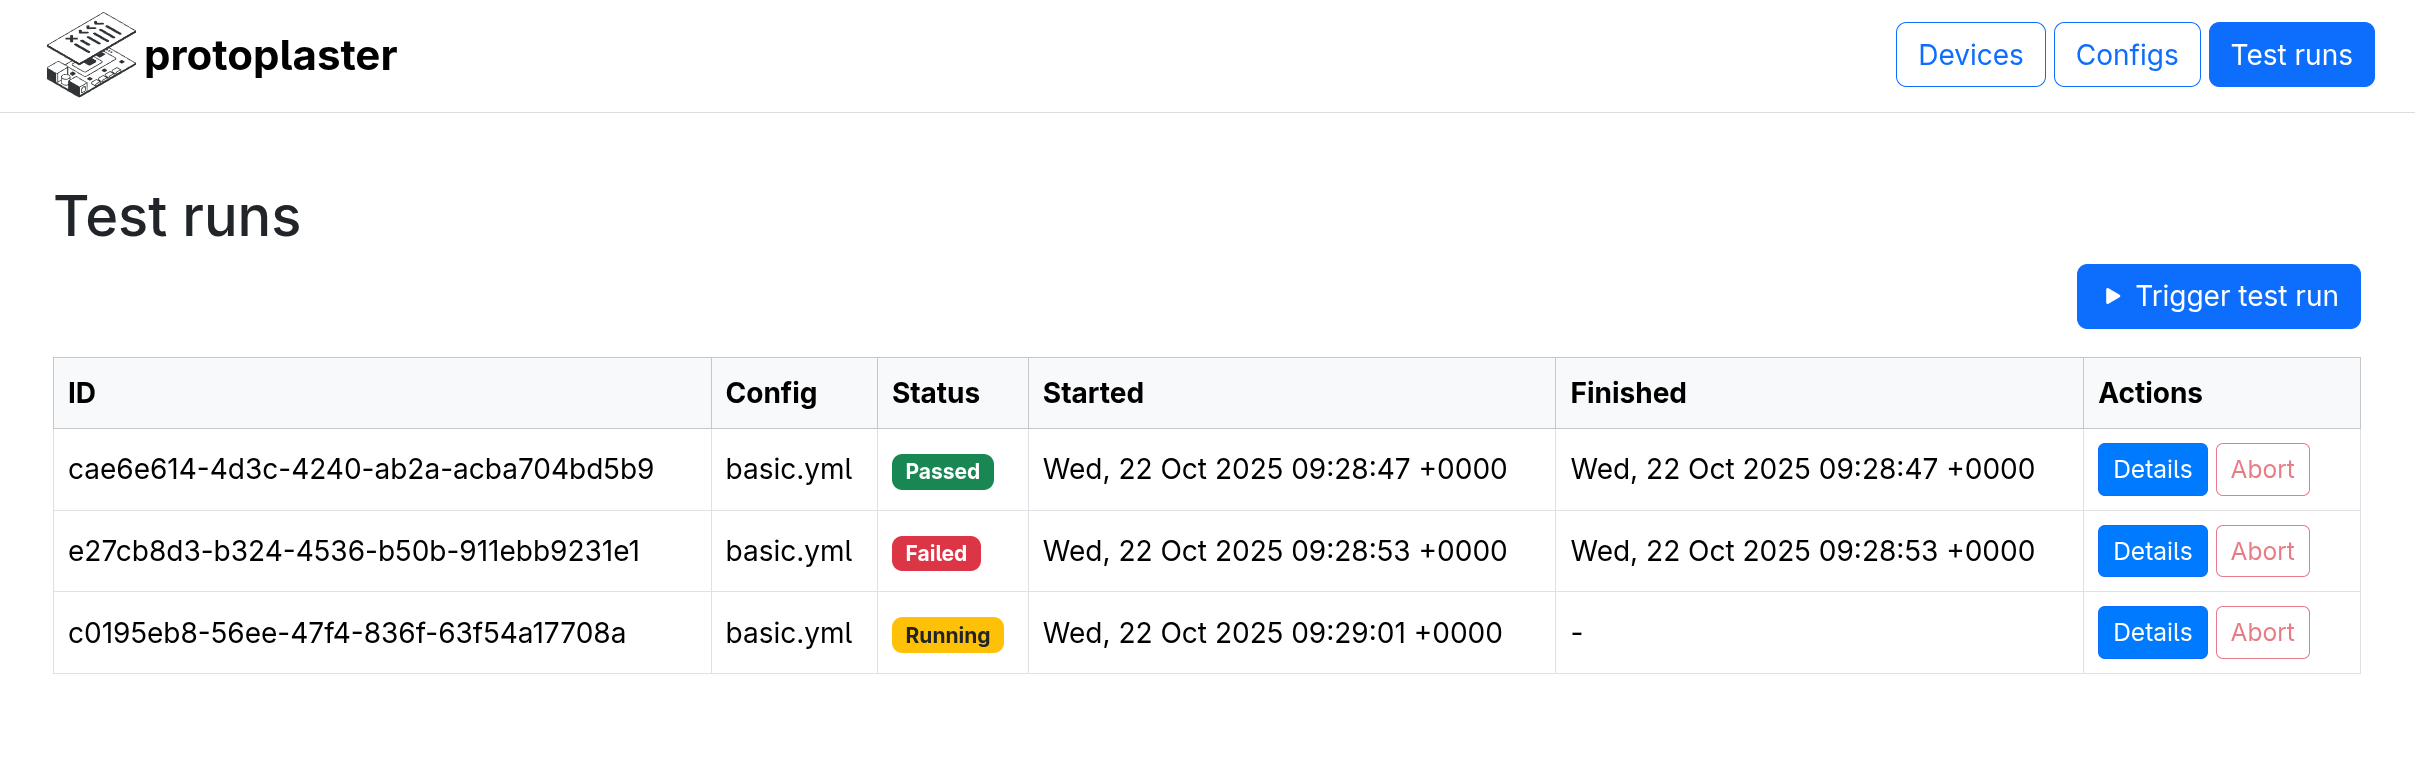Click the play icon in Trigger test run
Image resolution: width=2415 pixels, height=781 pixels.
(2112, 296)
